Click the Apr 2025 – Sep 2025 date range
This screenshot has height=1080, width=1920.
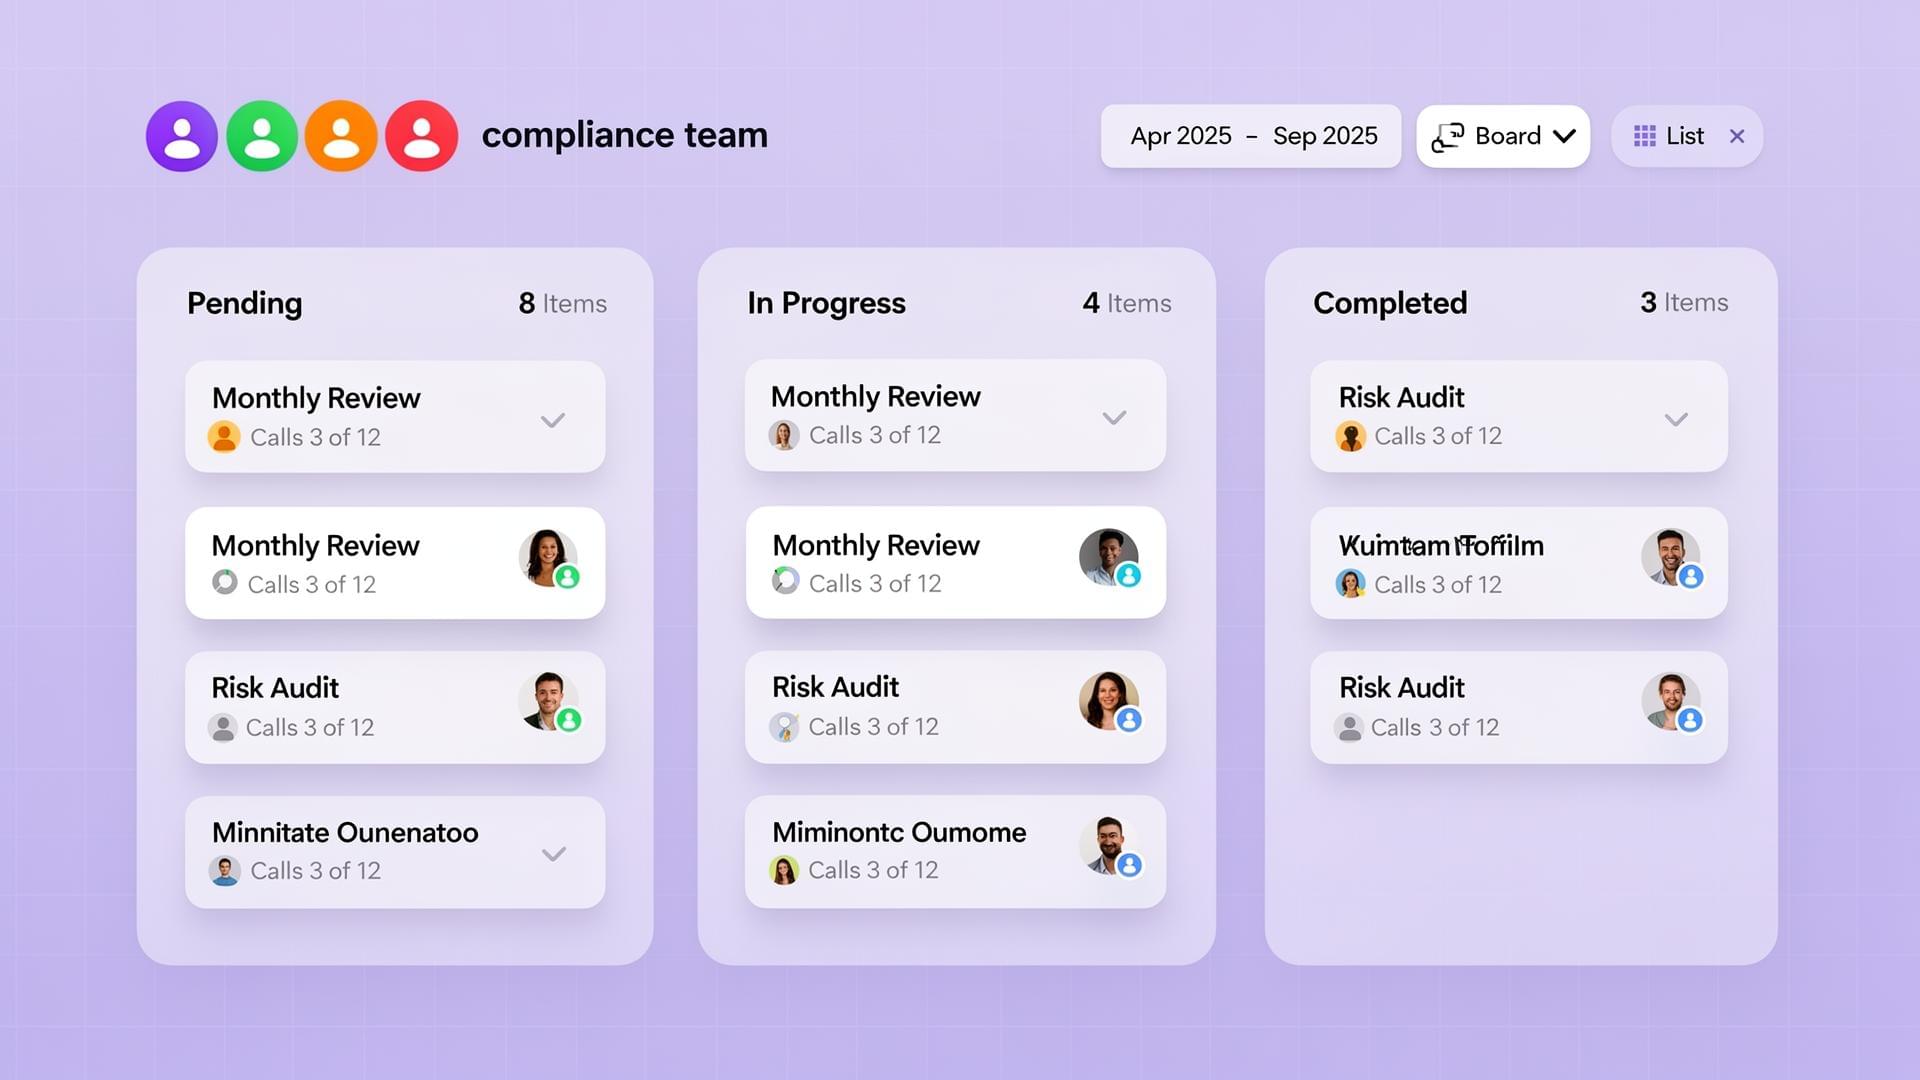coord(1250,136)
